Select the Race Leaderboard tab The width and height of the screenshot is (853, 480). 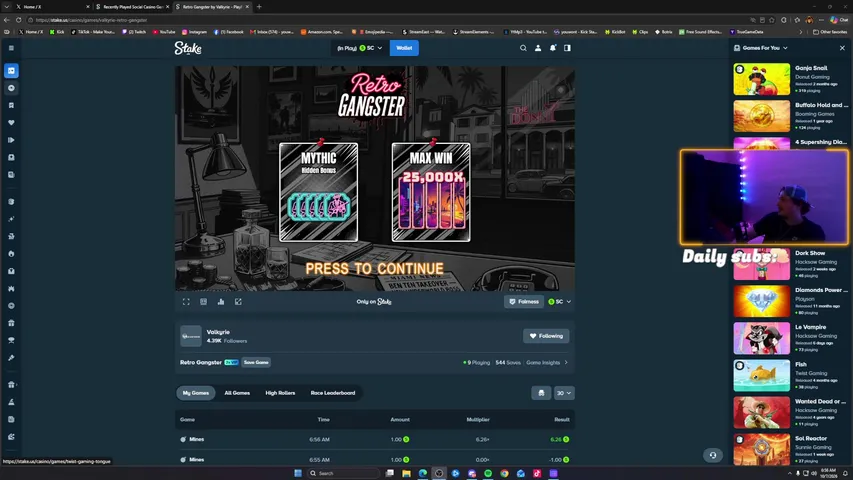333,393
